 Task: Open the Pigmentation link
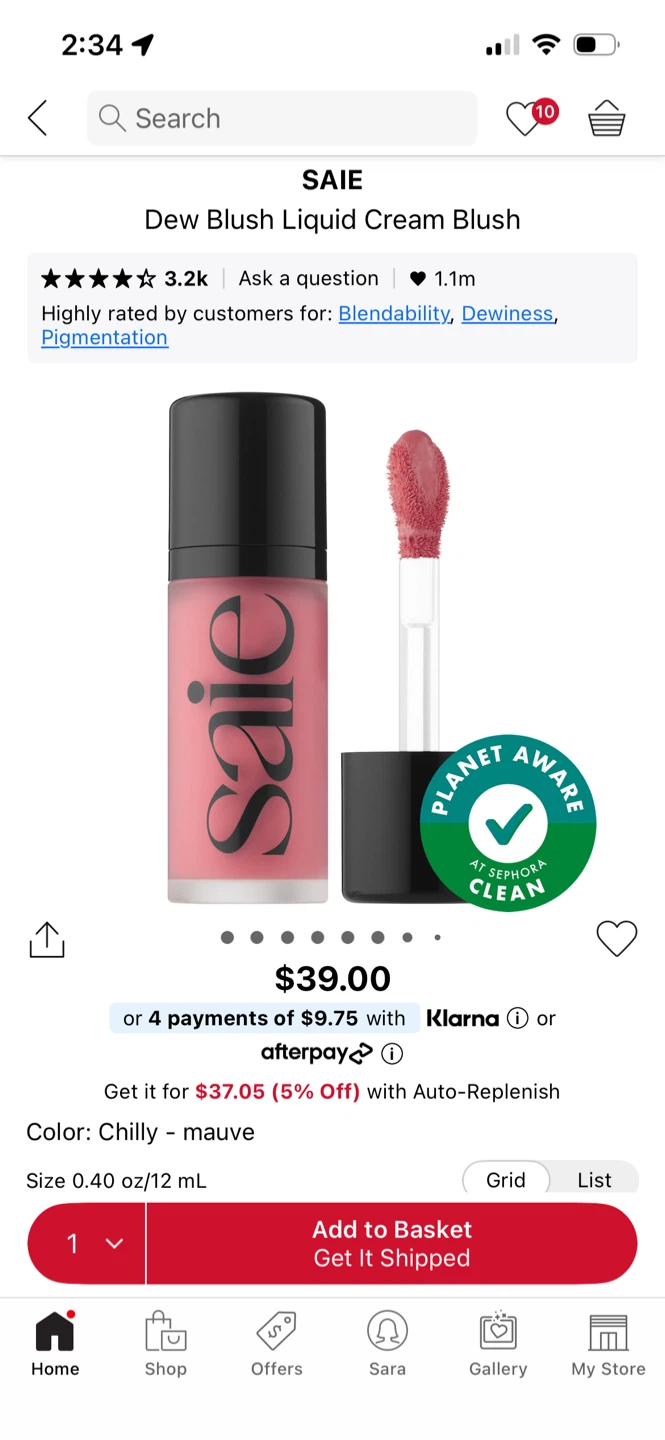(104, 337)
